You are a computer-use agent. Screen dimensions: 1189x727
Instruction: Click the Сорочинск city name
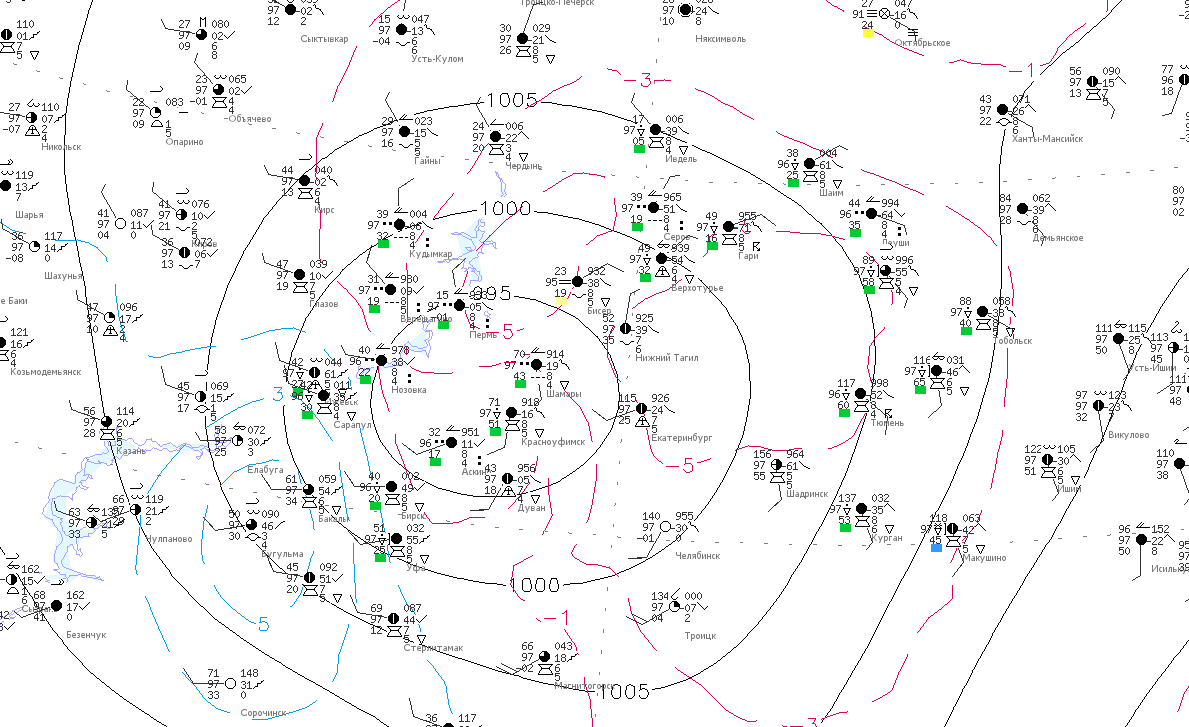263,713
